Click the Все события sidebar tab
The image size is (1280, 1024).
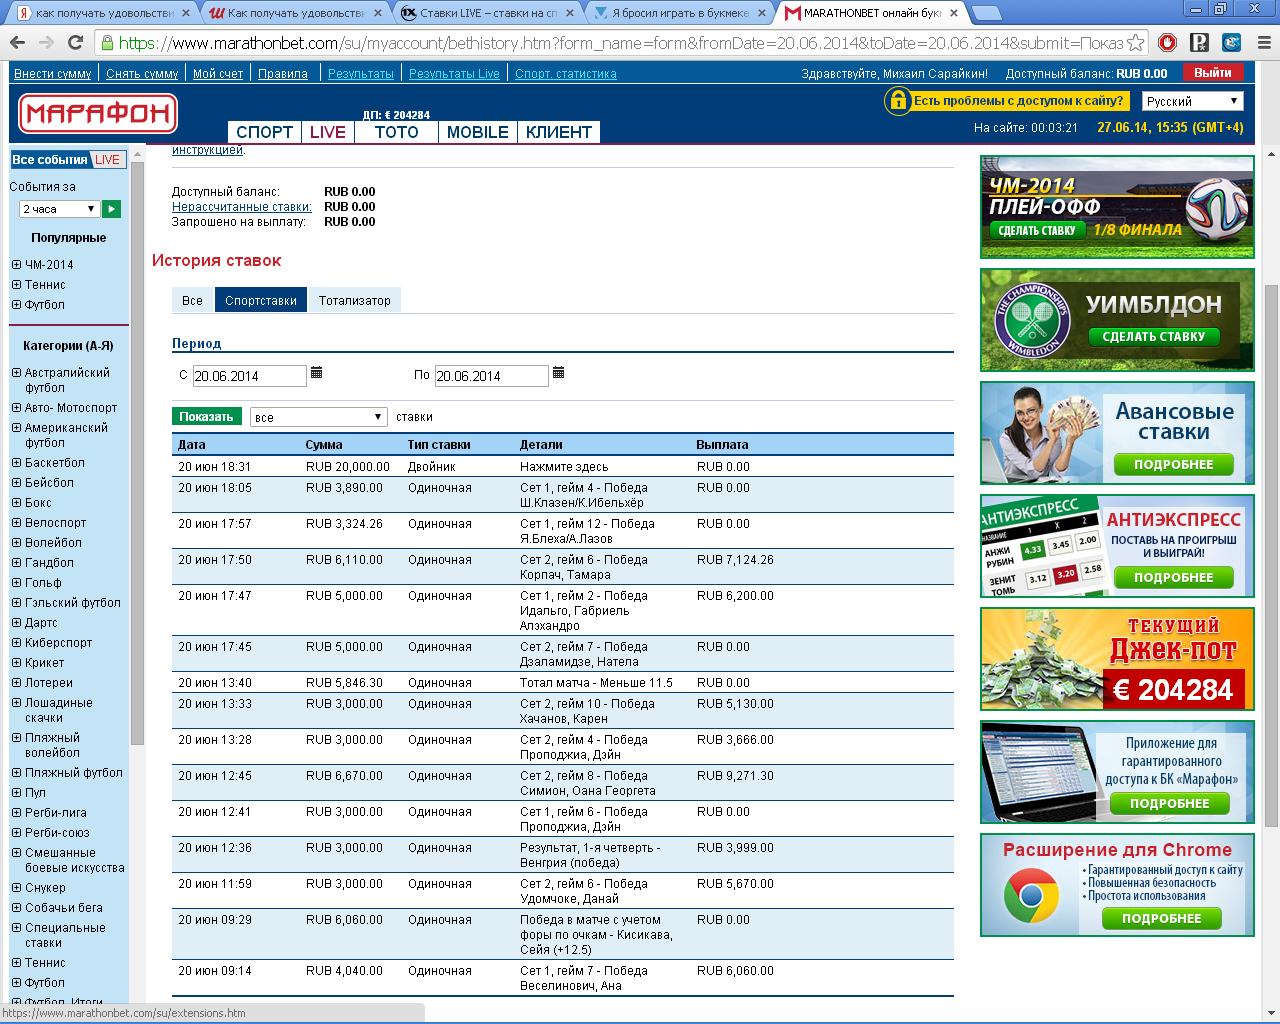click(x=49, y=160)
